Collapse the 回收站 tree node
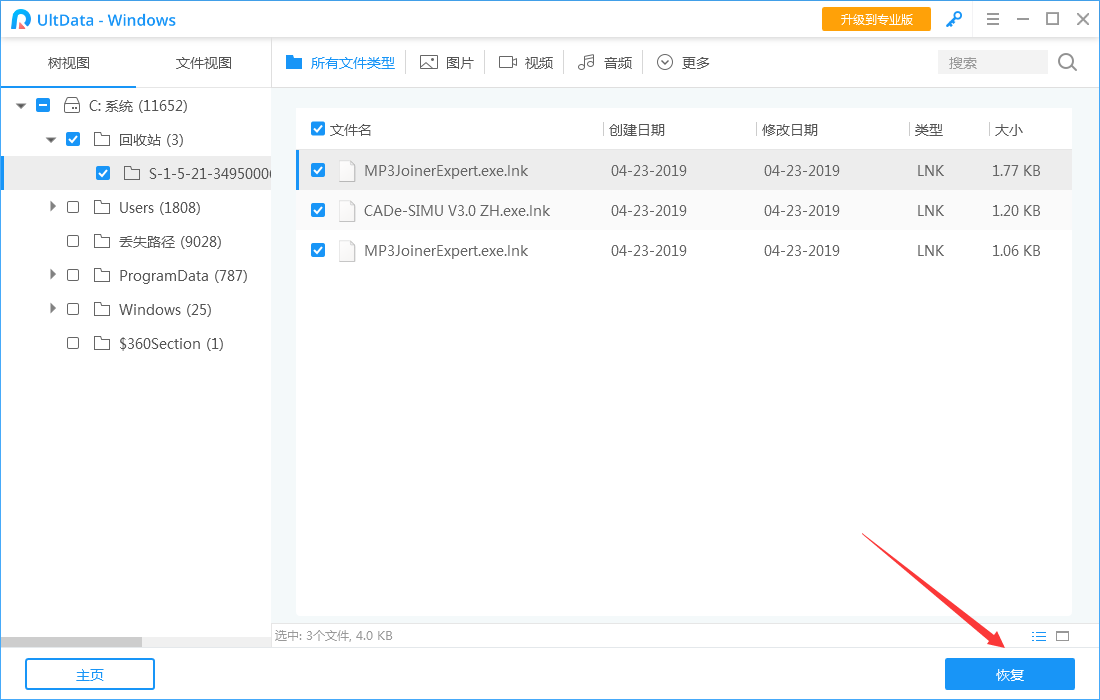This screenshot has height=700, width=1100. [x=51, y=140]
